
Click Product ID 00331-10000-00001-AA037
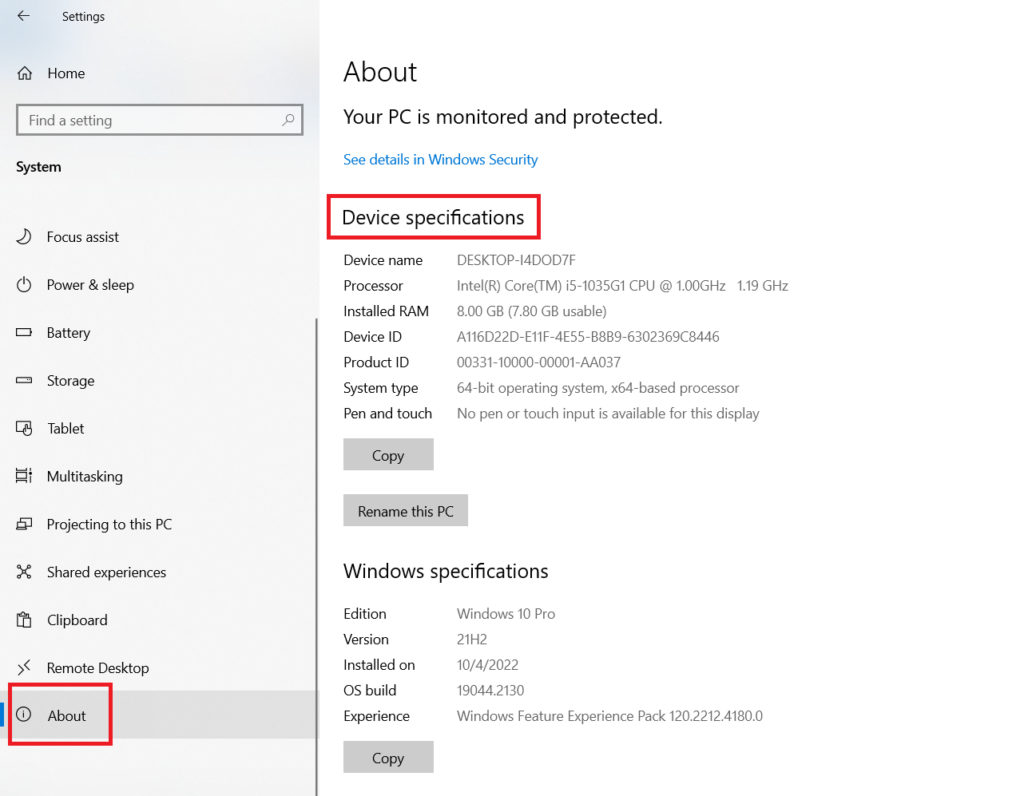click(539, 362)
